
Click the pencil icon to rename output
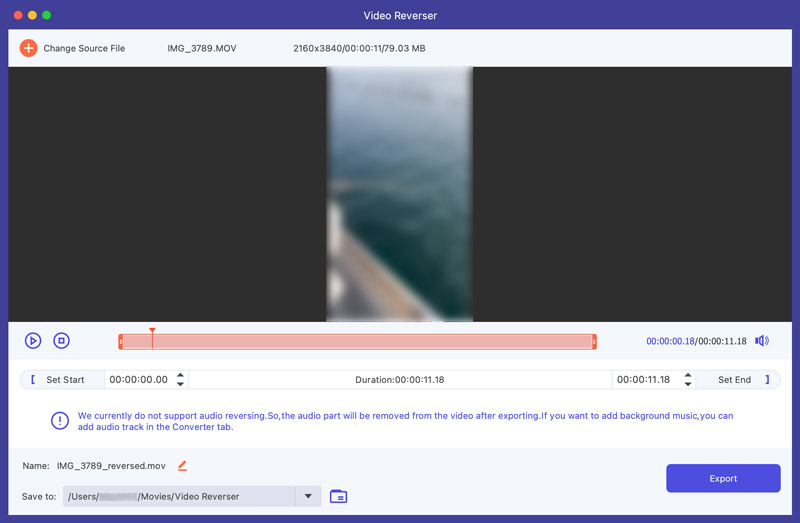click(x=182, y=466)
